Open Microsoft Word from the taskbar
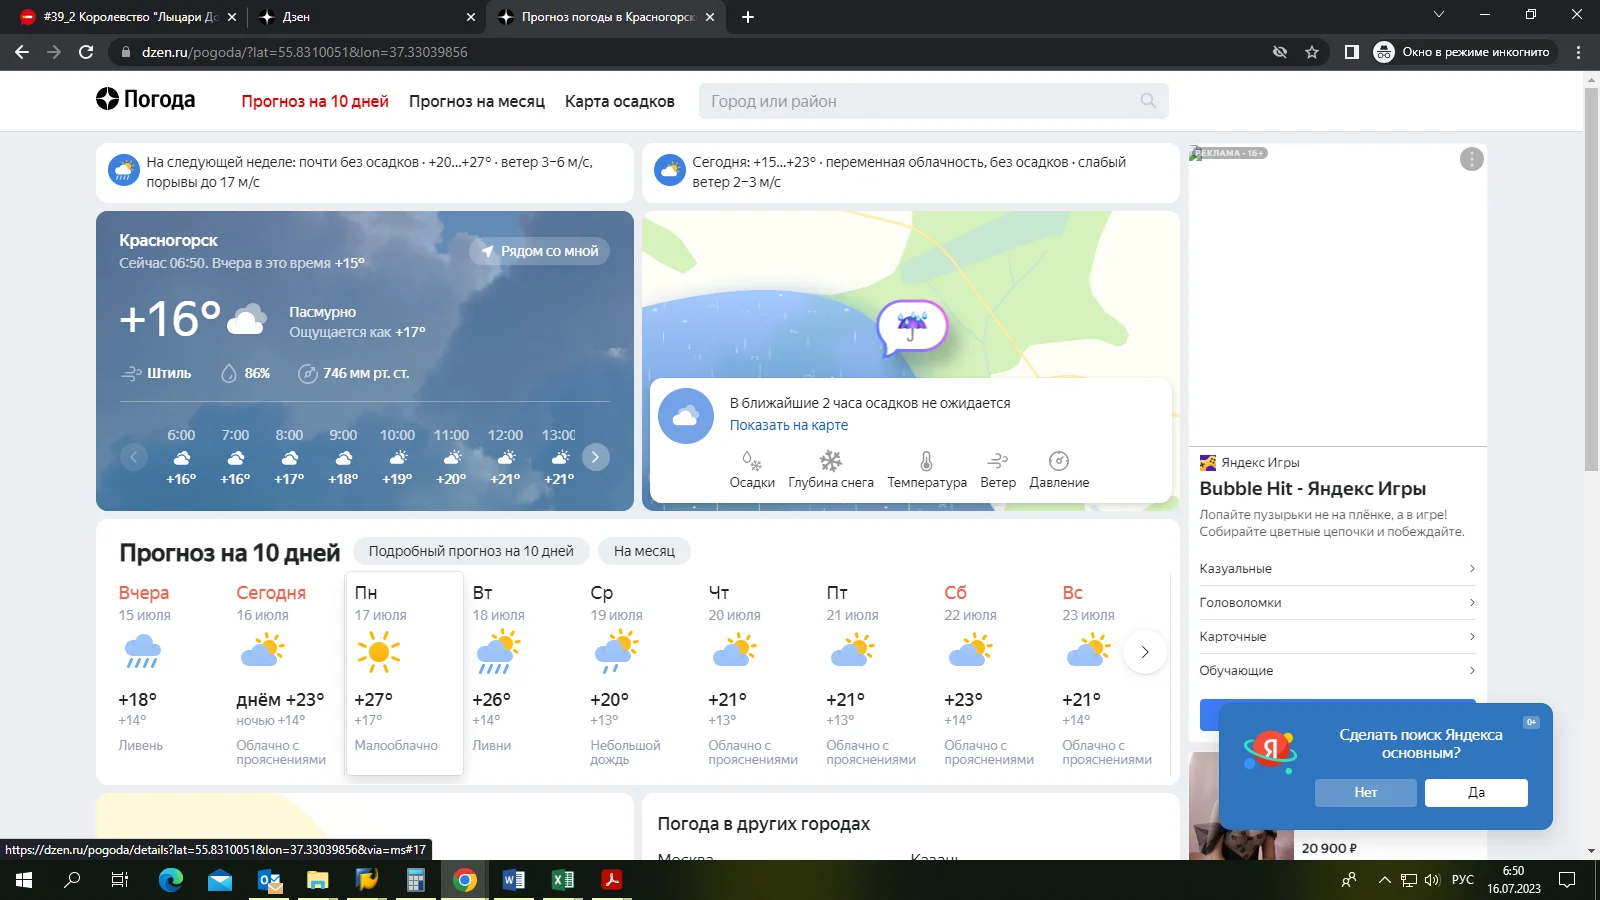The image size is (1600, 900). pos(514,880)
